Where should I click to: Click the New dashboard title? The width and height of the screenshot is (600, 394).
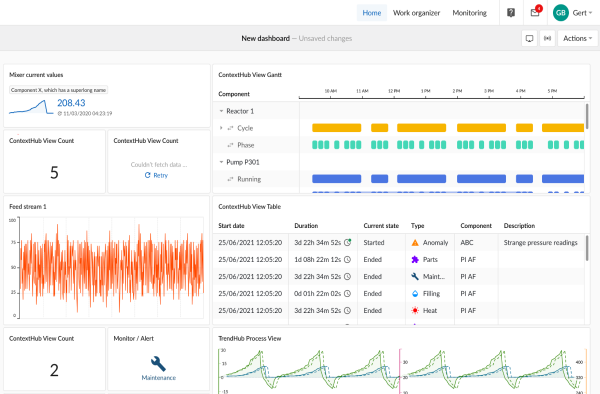(266, 38)
